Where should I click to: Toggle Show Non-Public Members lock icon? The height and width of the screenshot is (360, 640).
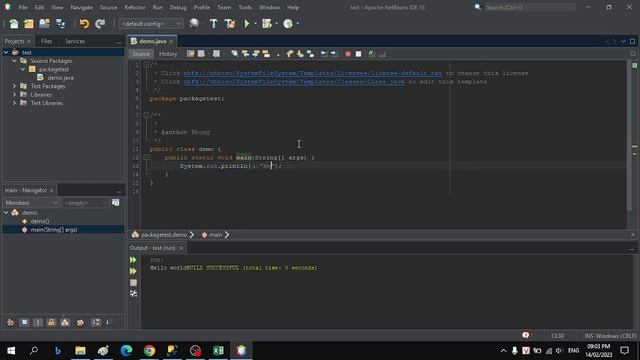pyautogui.click(x=51, y=322)
